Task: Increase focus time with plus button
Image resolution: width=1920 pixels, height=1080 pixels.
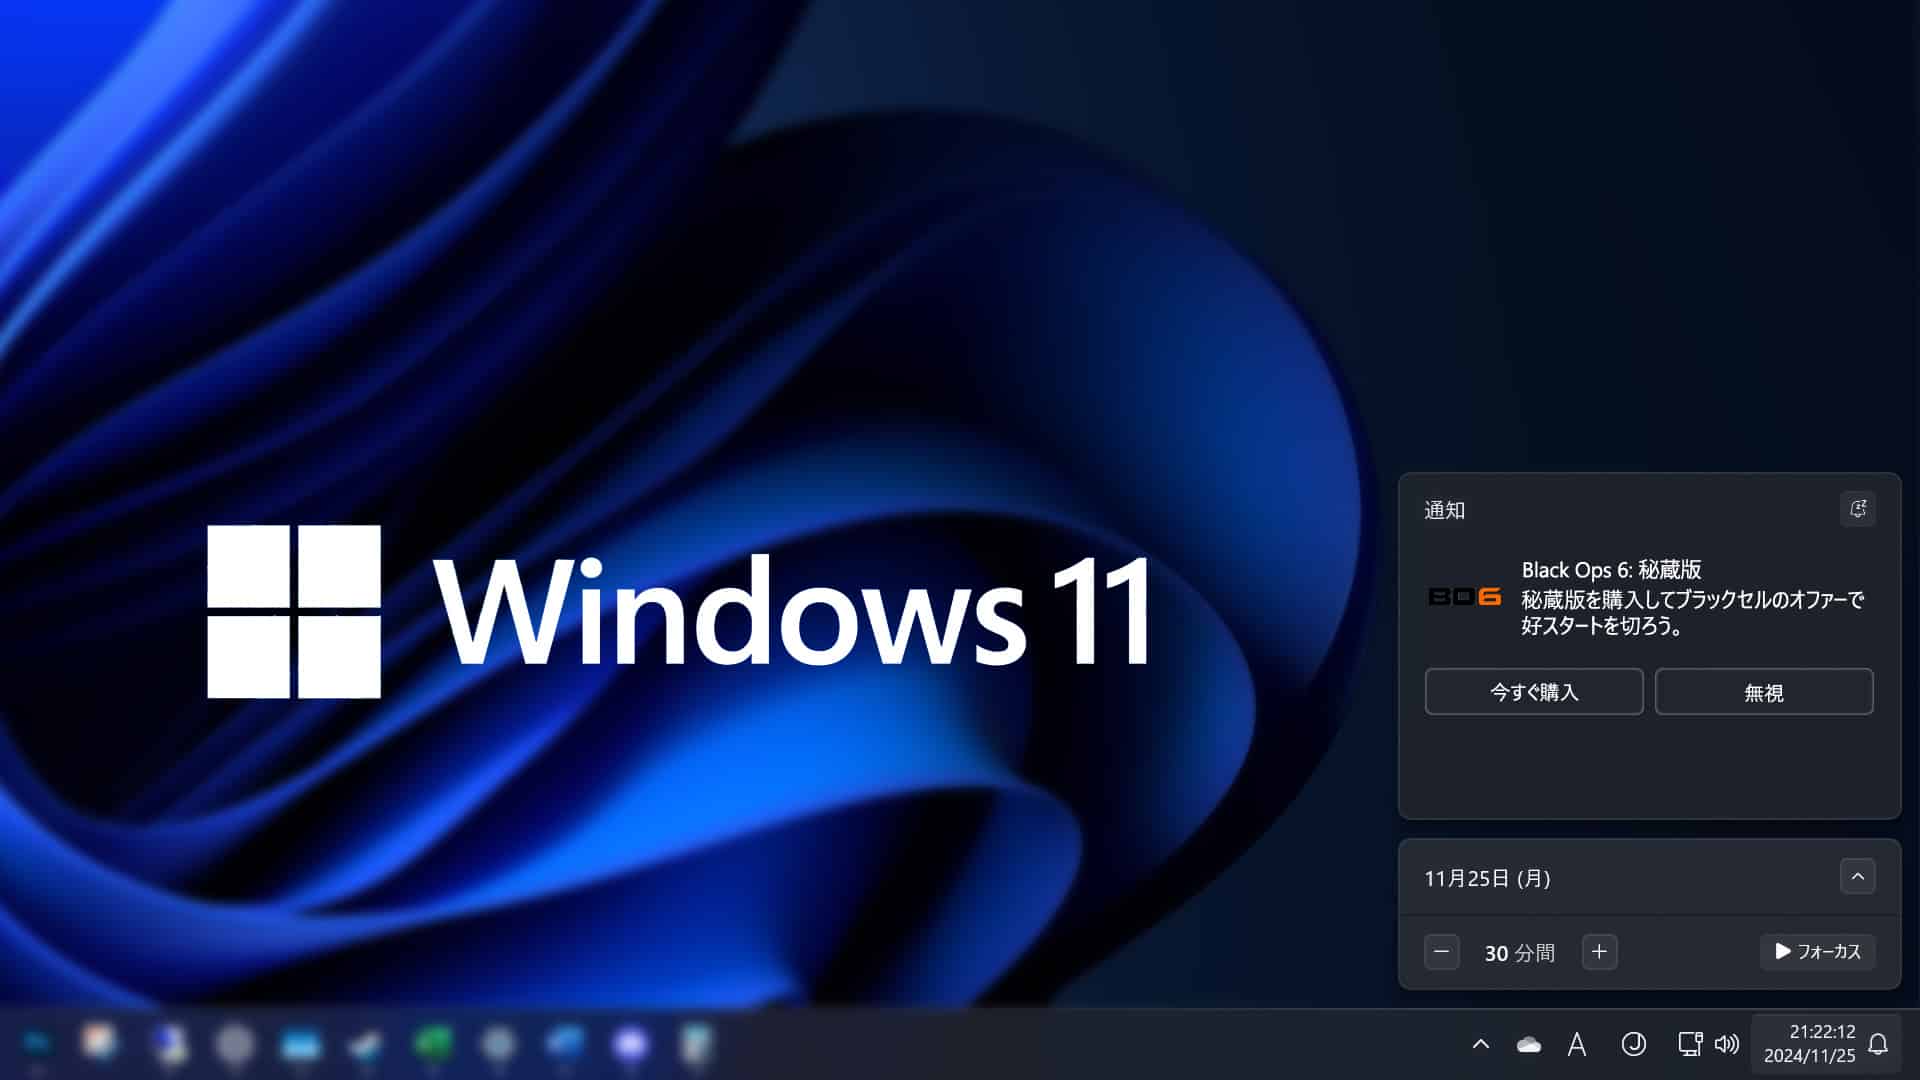Action: pyautogui.click(x=1599, y=952)
